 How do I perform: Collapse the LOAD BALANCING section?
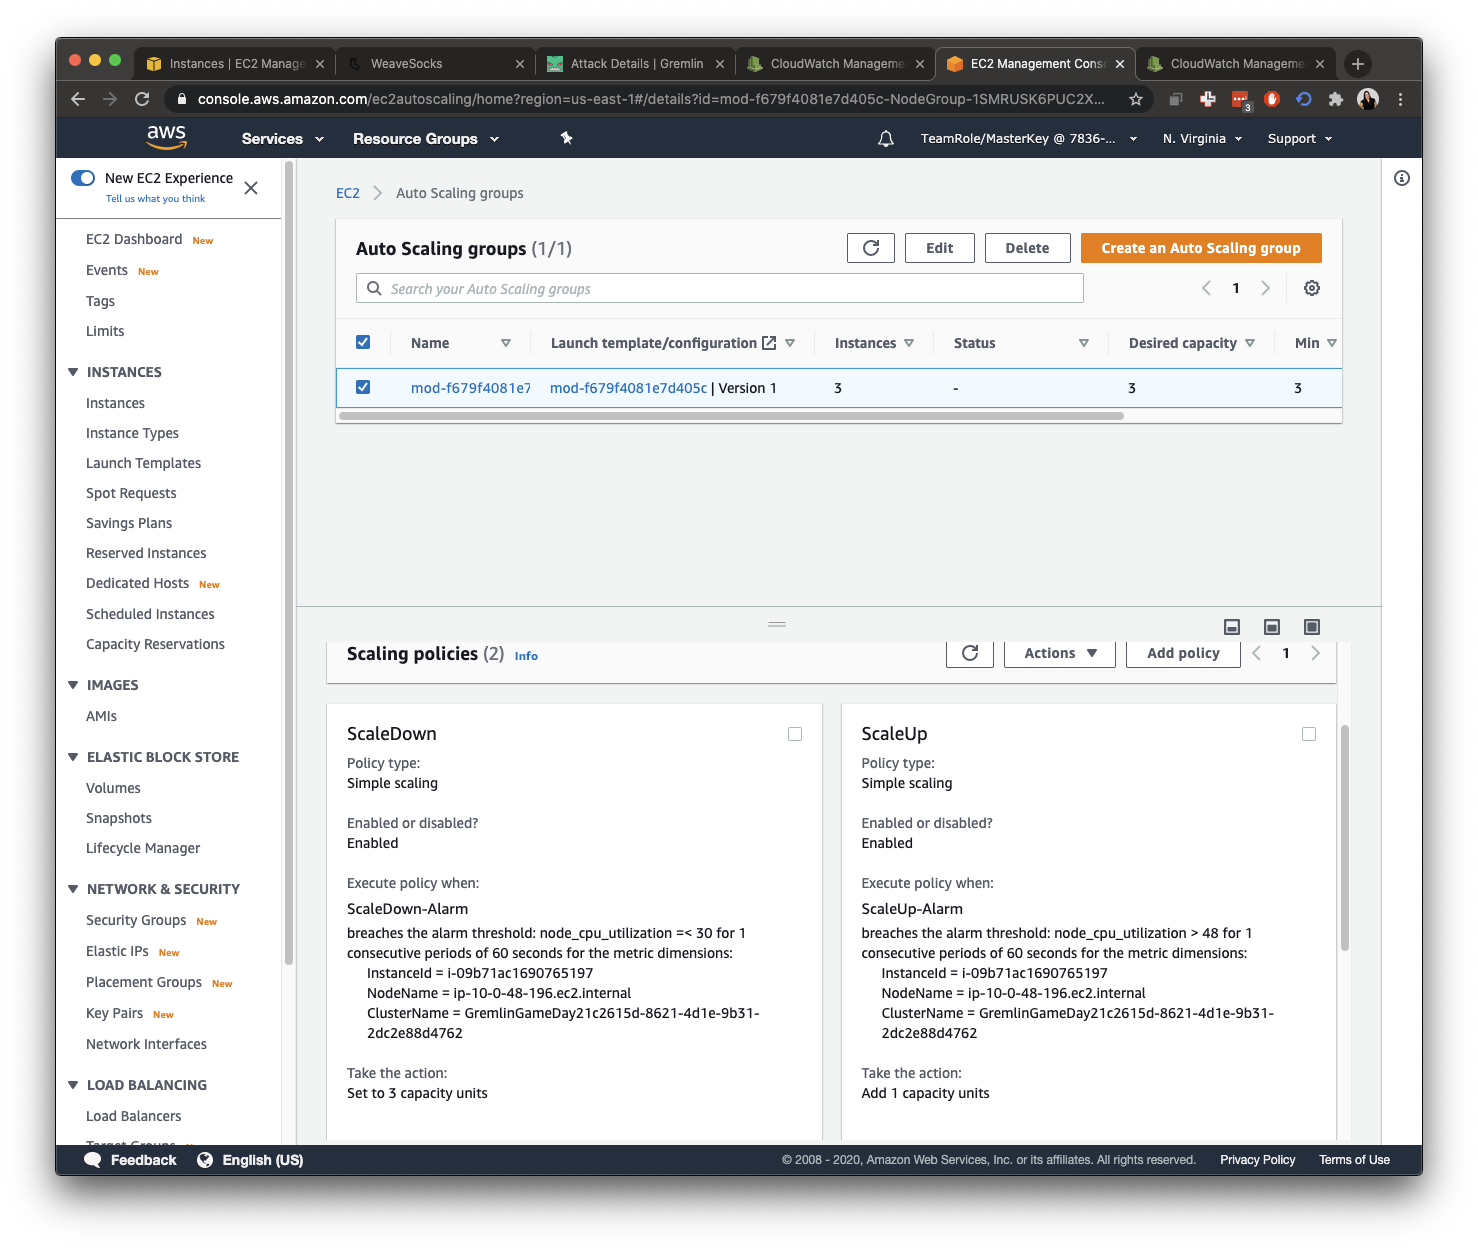click(73, 1085)
